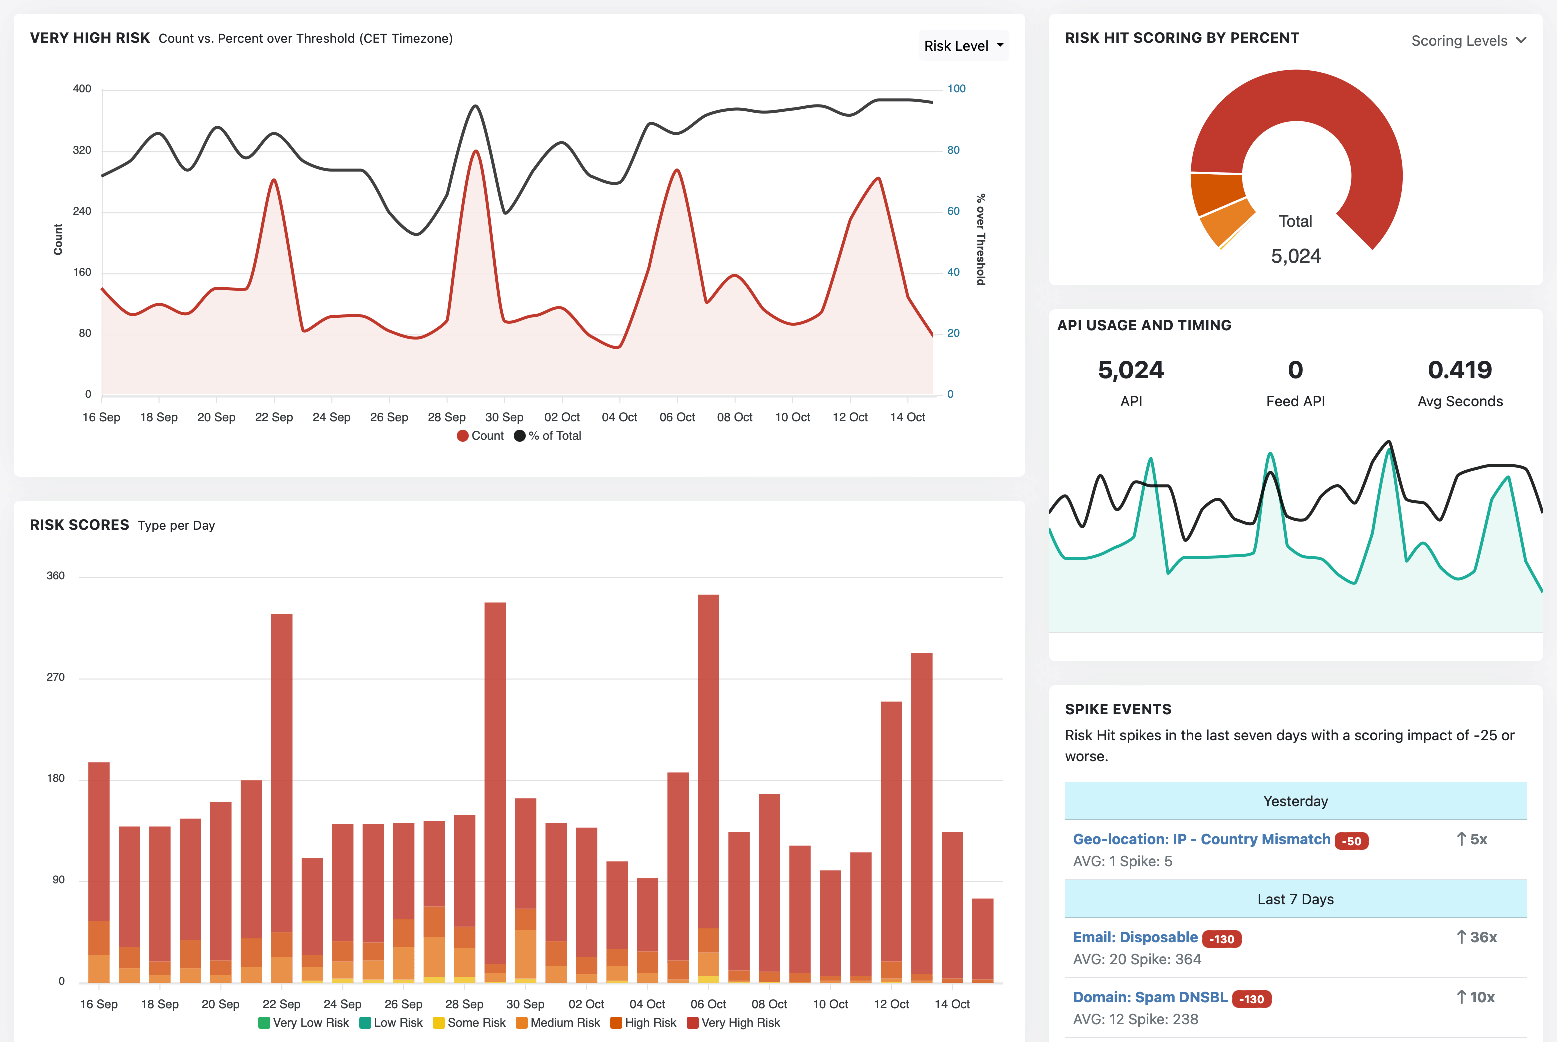Toggle the % of Total legend series
Viewport: 1557px width, 1042px height.
[548, 436]
